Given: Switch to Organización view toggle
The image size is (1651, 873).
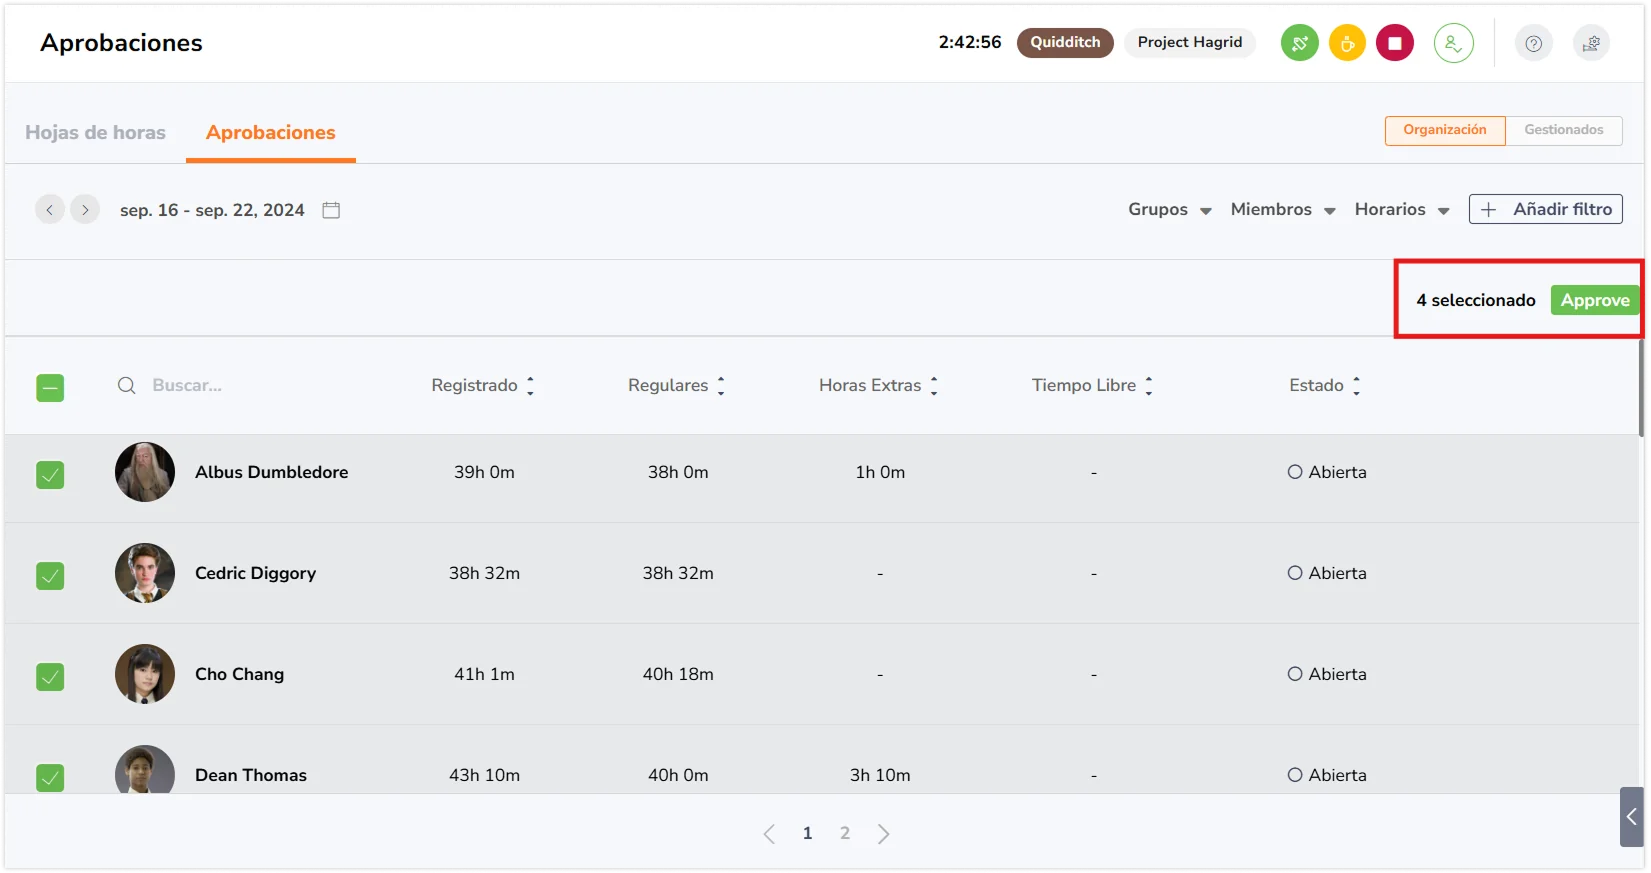Looking at the screenshot, I should (x=1445, y=130).
